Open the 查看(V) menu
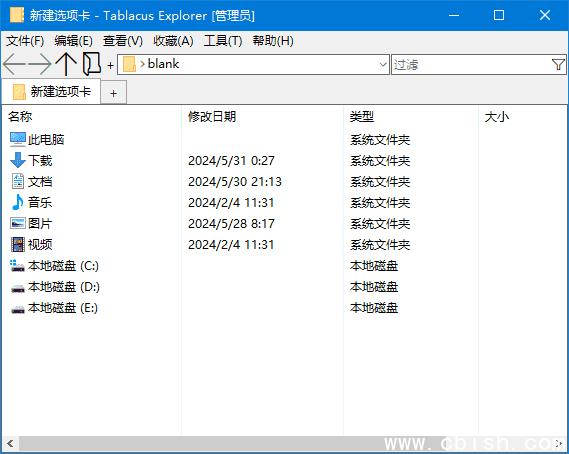Image resolution: width=569 pixels, height=454 pixels. [x=123, y=41]
